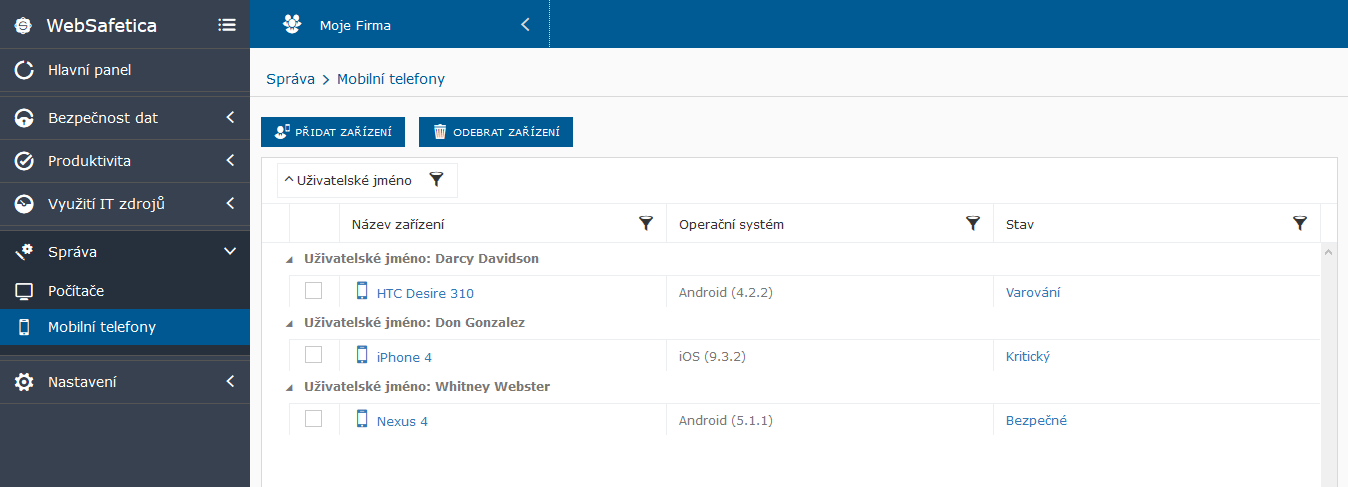The height and width of the screenshot is (487, 1348).
Task: Click the Moje Firma company icon
Action: 292,25
